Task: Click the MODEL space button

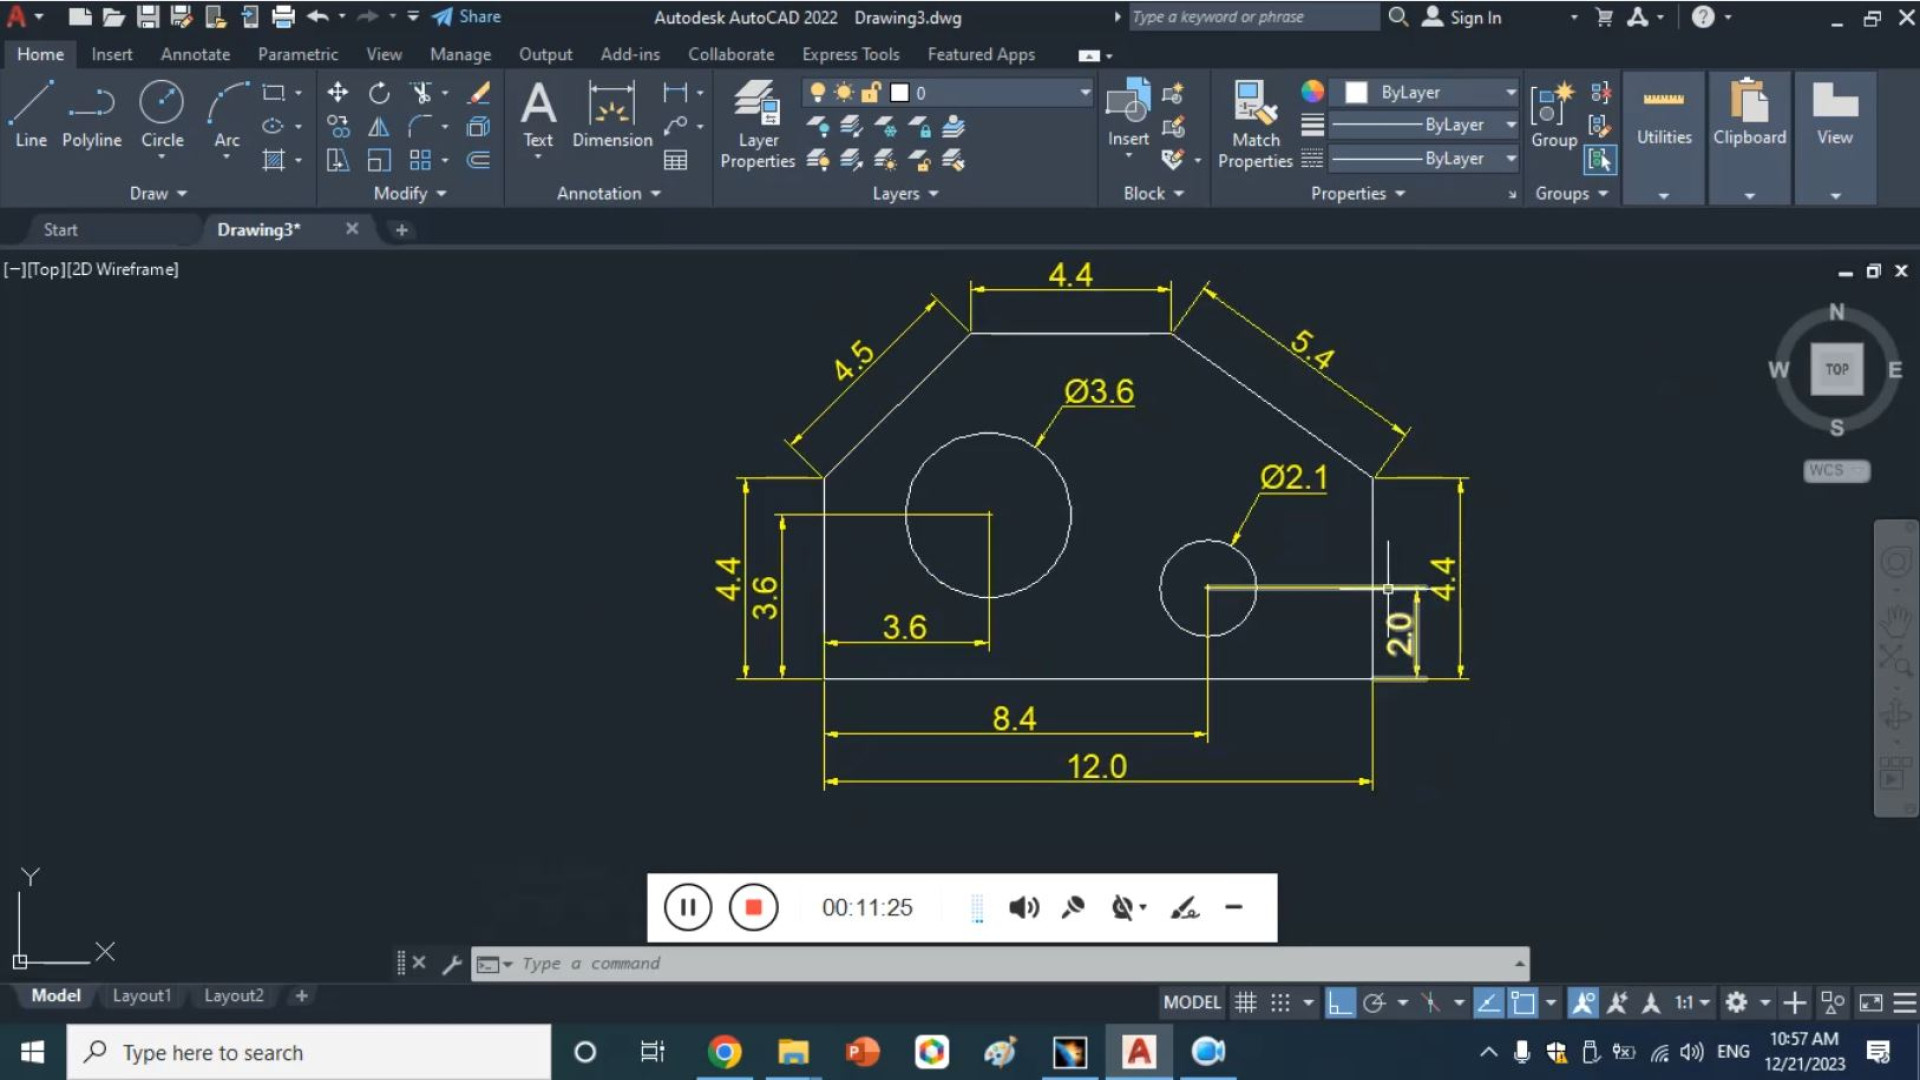Action: point(1192,1002)
